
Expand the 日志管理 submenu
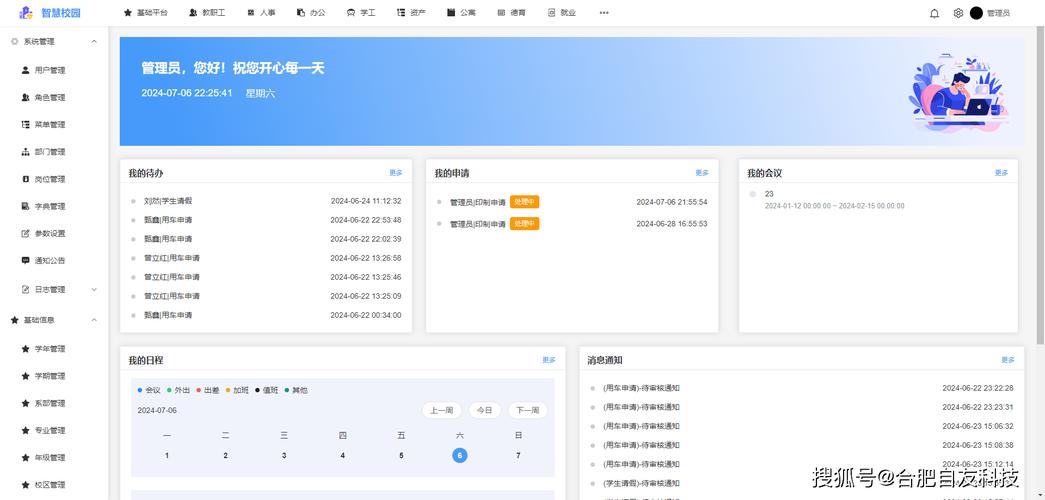pos(94,290)
